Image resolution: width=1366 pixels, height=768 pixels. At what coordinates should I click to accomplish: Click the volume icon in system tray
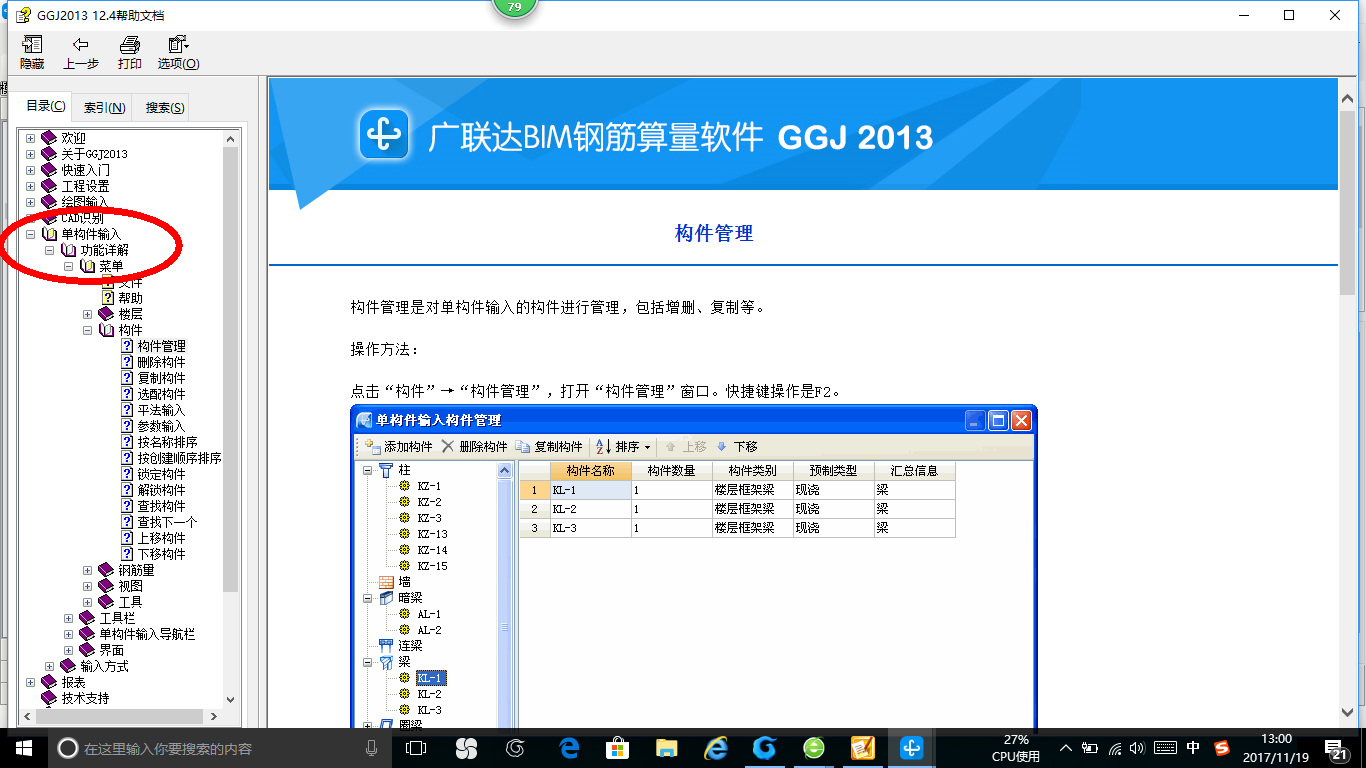[1139, 748]
